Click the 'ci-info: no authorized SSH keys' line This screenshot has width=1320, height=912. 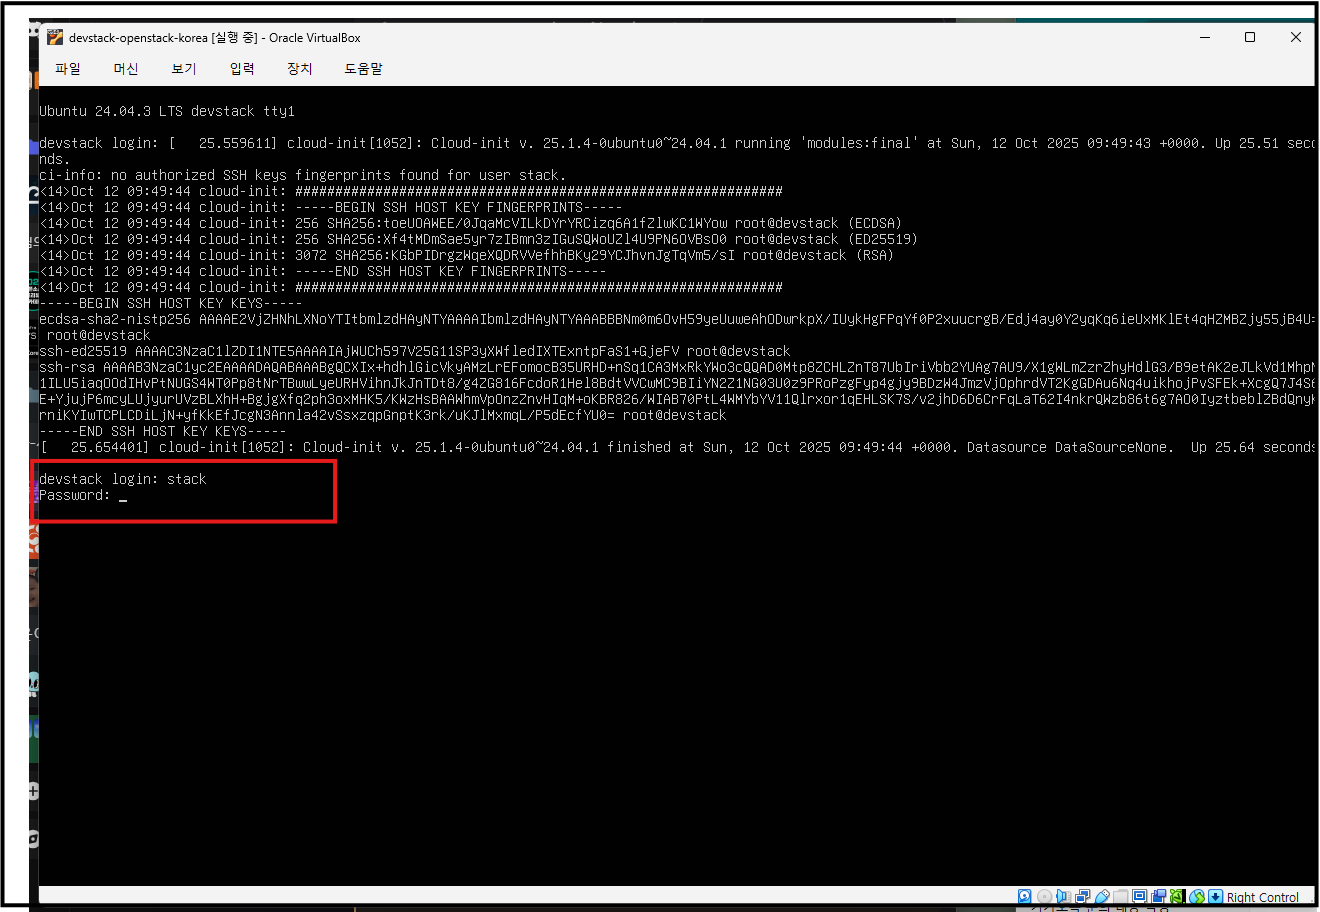(x=302, y=175)
